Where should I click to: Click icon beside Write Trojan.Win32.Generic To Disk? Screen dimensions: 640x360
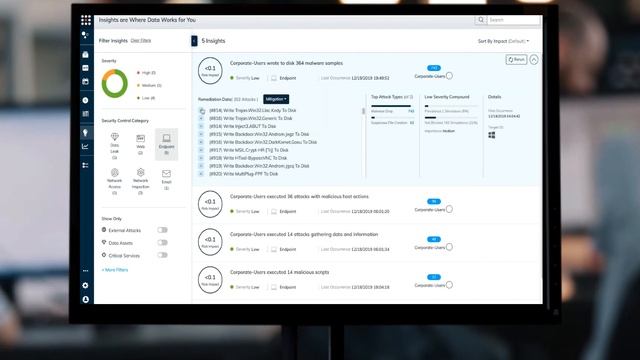pyautogui.click(x=201, y=118)
